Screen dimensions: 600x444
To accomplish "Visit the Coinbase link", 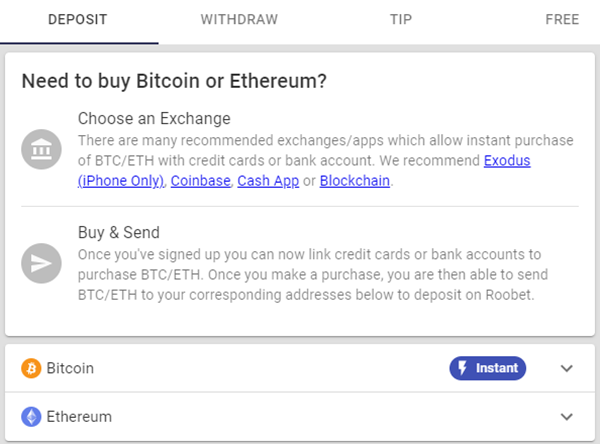I will click(x=201, y=181).
